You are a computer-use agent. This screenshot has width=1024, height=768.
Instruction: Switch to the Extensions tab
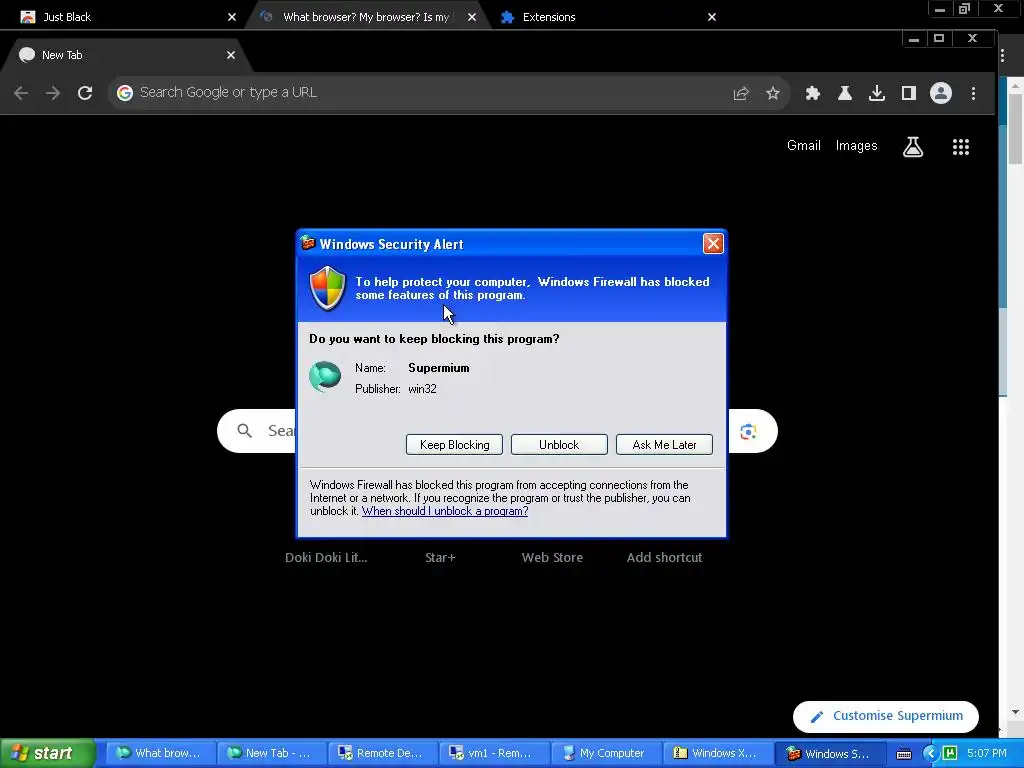(607, 17)
